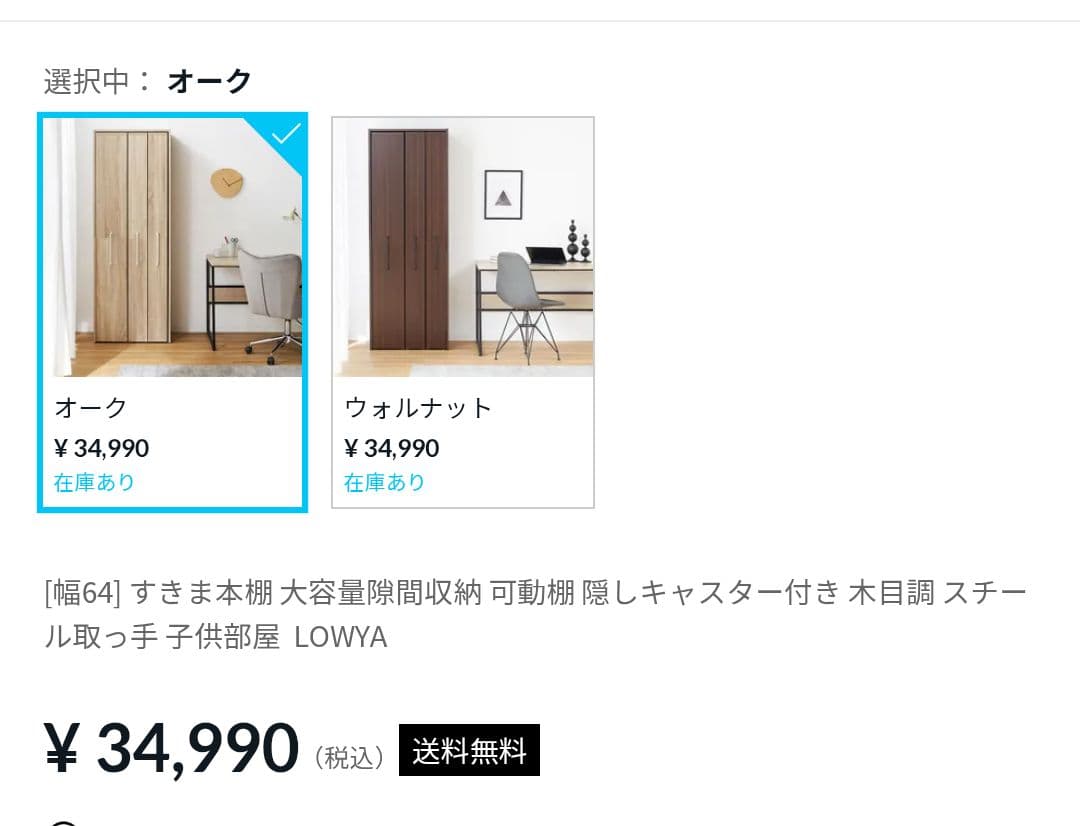Click the 送料無料 black badge

click(x=470, y=750)
